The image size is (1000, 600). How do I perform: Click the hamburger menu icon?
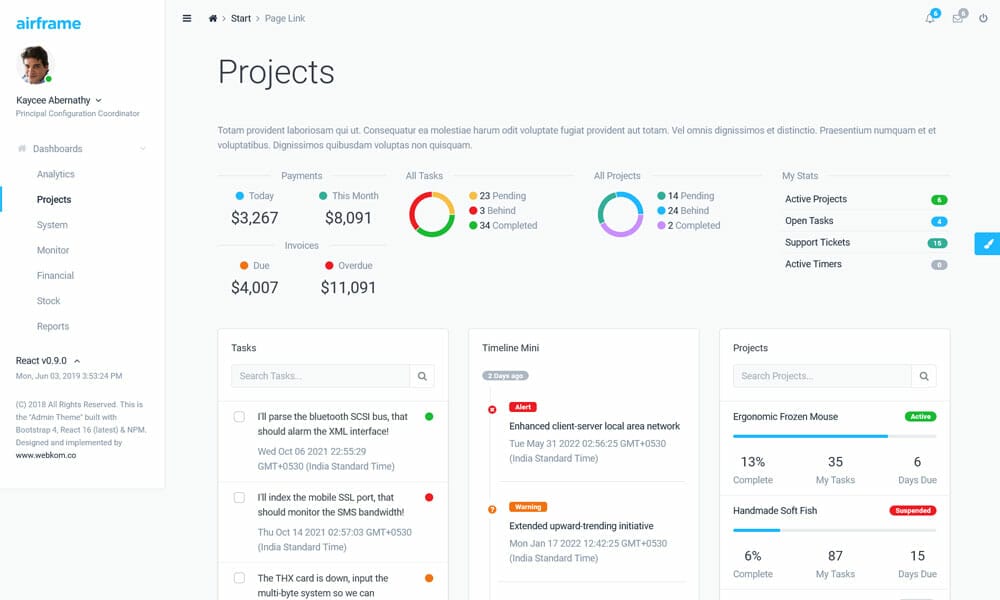coord(186,18)
